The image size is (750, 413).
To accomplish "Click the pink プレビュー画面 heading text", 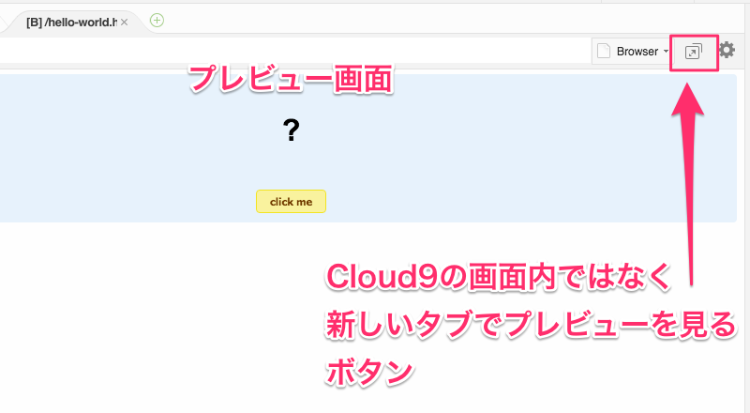I will (x=290, y=79).
